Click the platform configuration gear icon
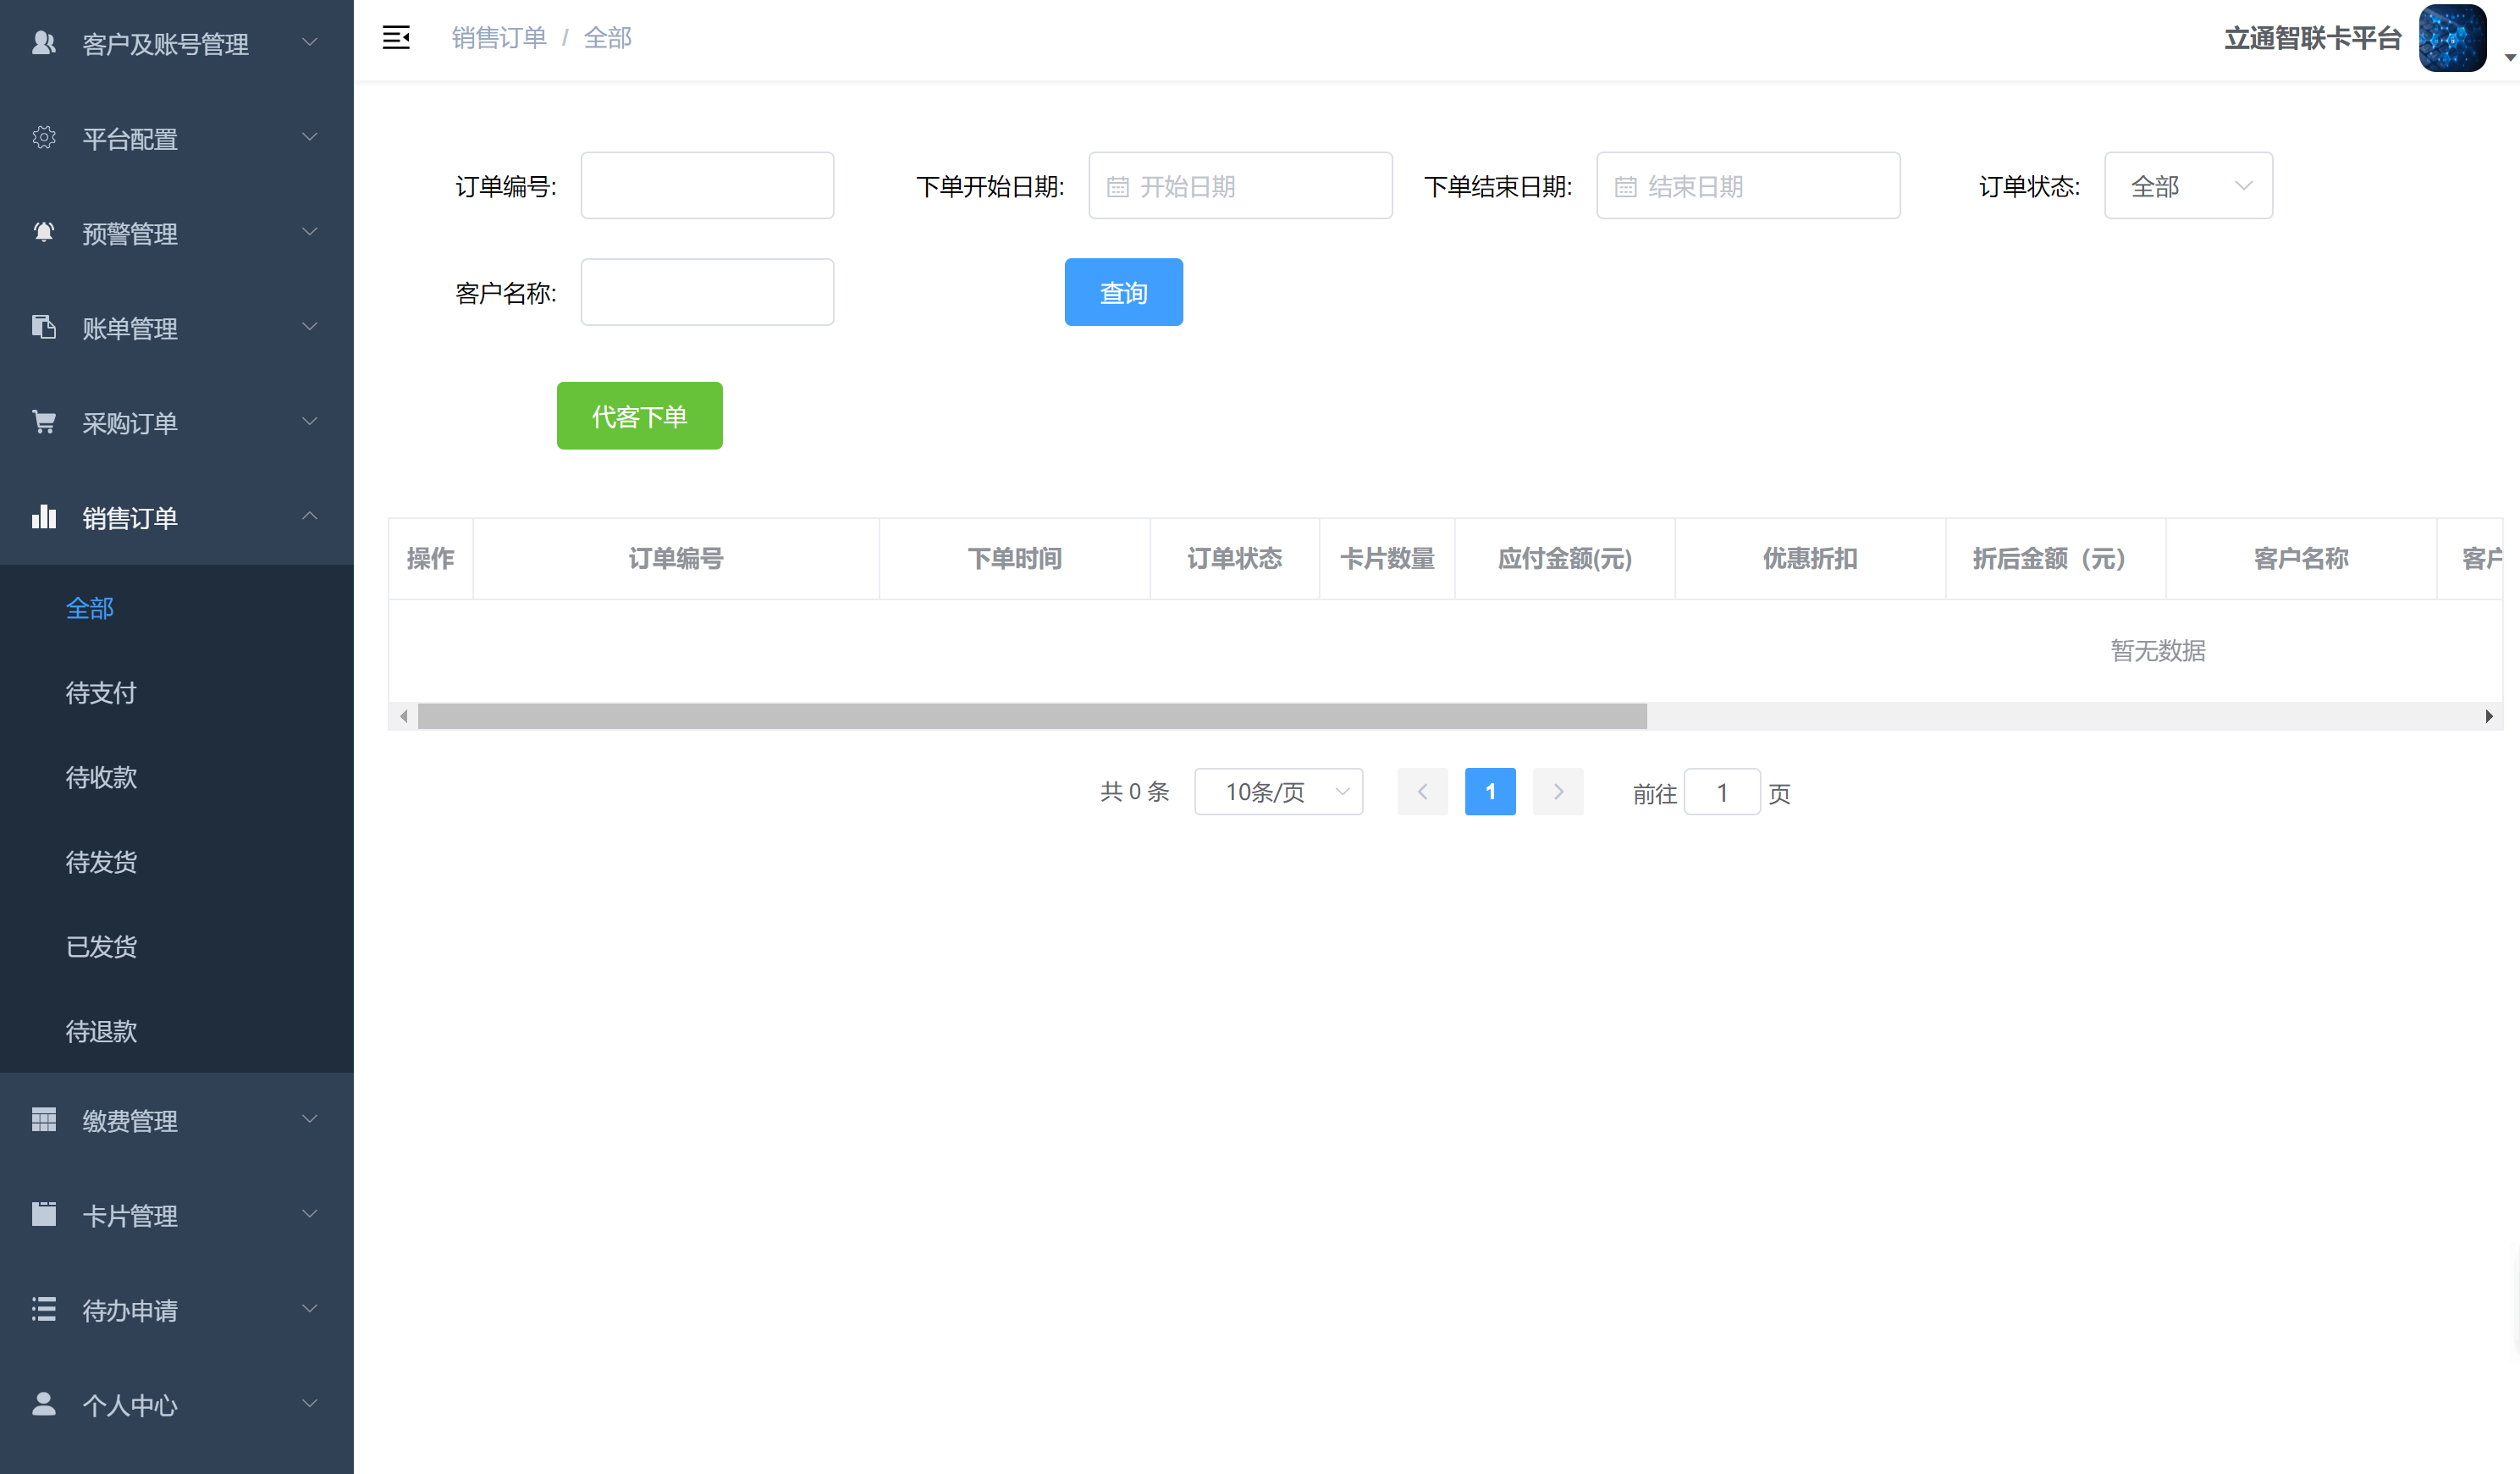Viewport: 2520px width, 1474px height. pyautogui.click(x=43, y=137)
